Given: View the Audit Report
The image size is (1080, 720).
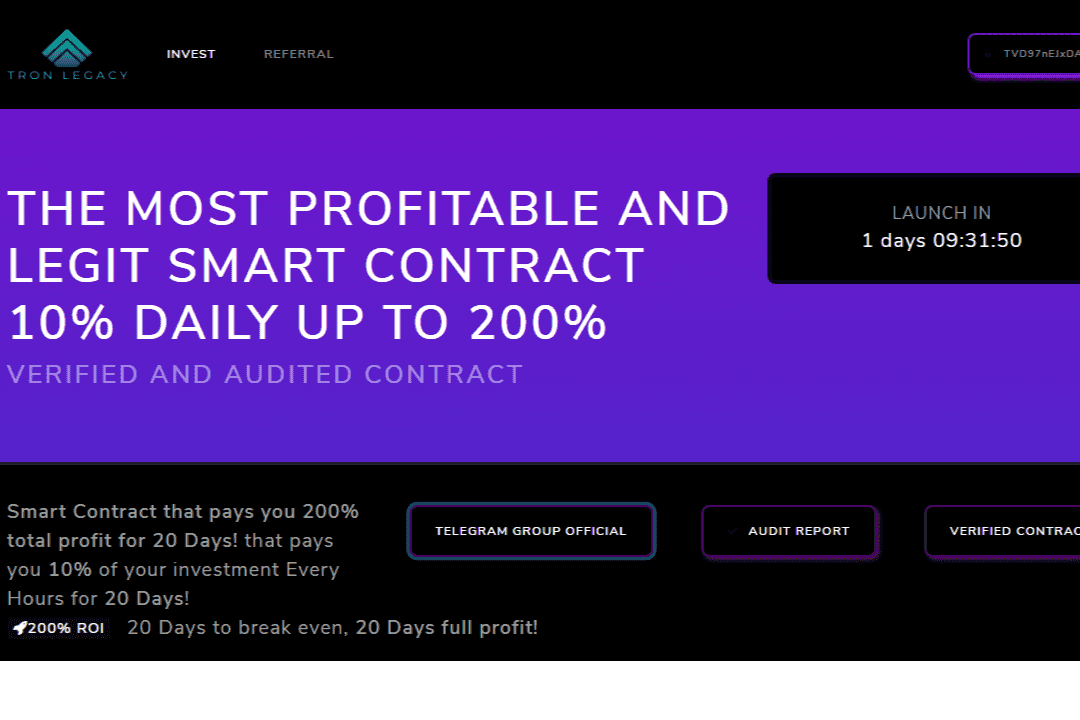Looking at the screenshot, I should 798,531.
